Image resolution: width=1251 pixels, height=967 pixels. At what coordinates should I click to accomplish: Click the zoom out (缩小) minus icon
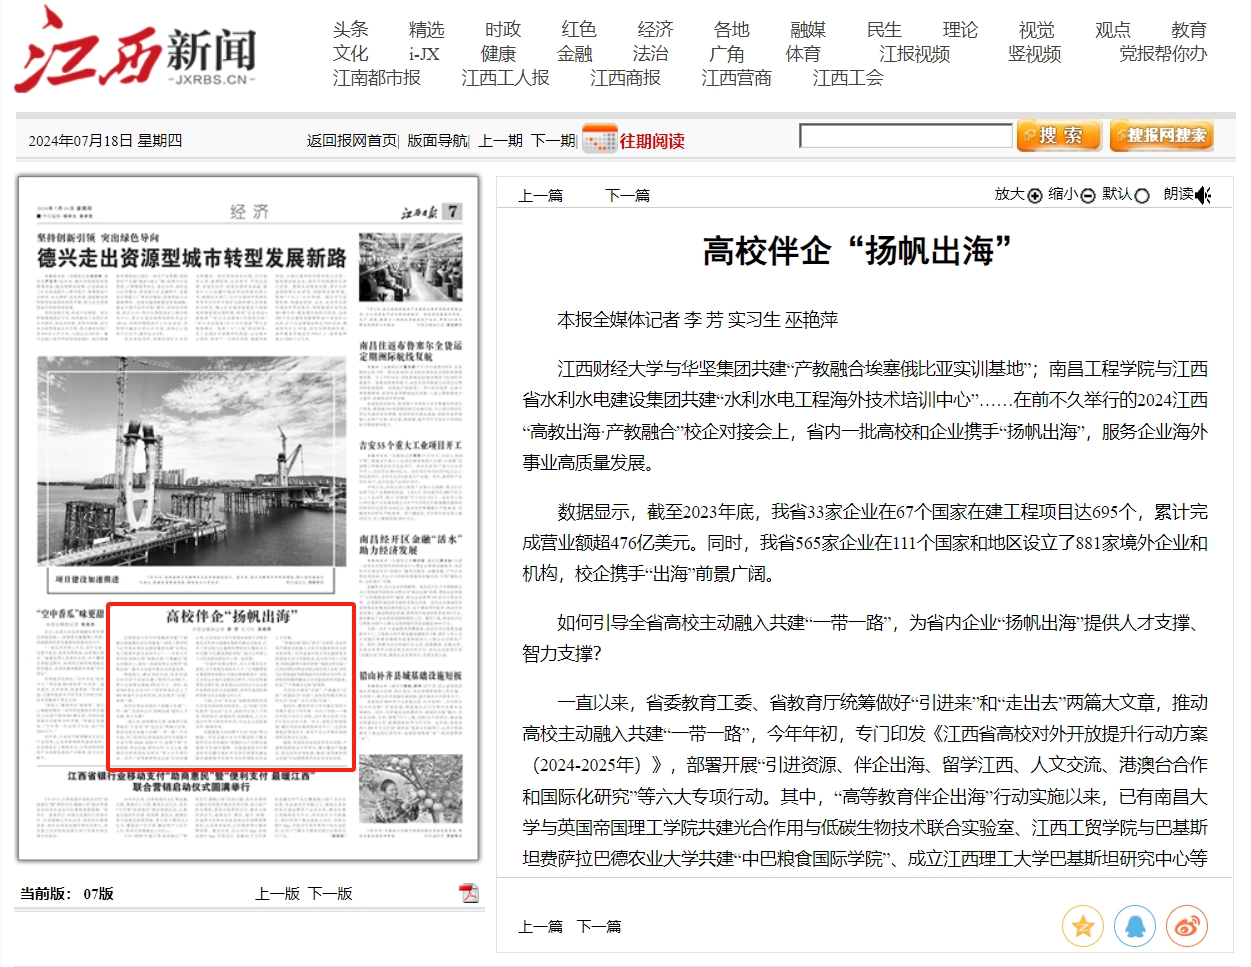(1088, 196)
